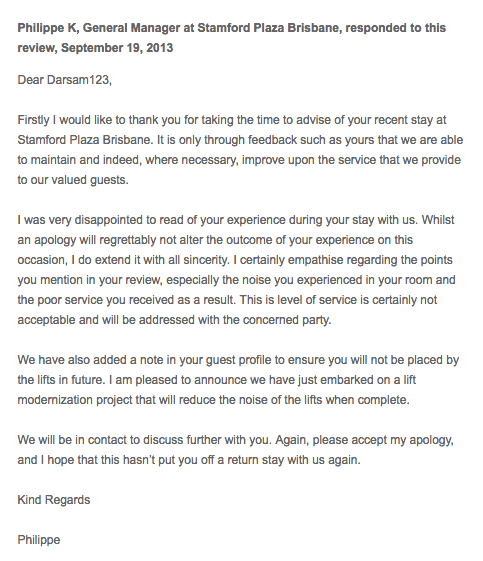Click the phrase concerned party
This screenshot has height=561, width=483.
click(287, 320)
